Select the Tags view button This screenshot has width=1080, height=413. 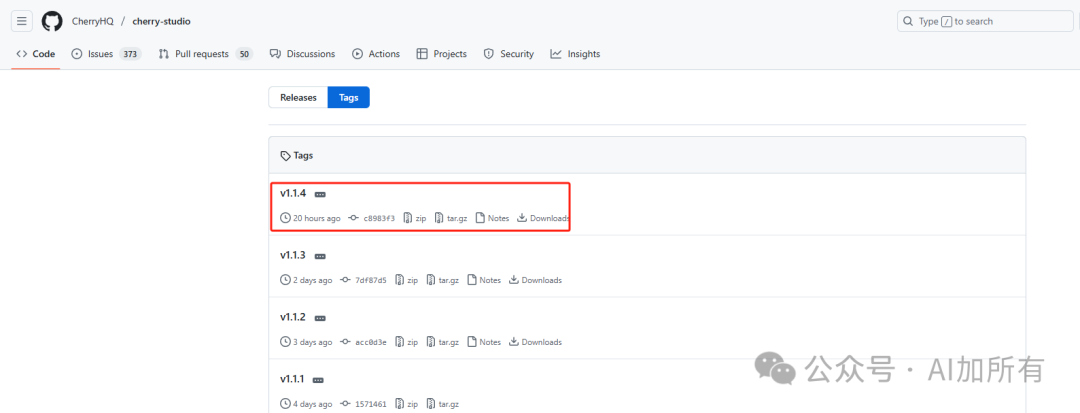click(349, 98)
